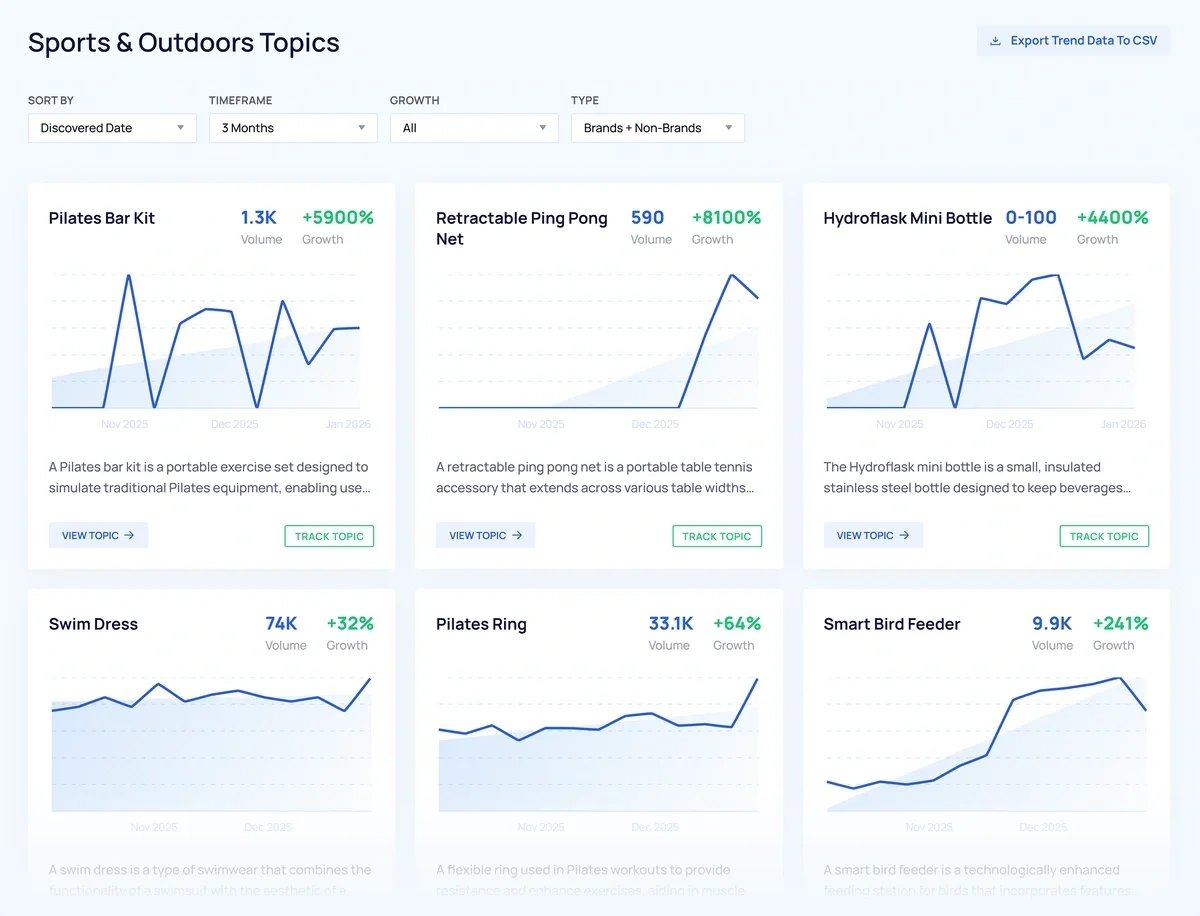Viewport: 1200px width, 916px height.
Task: Click the arrow icon in Hydroflask Mini Bottle's View Topic
Action: pos(904,536)
